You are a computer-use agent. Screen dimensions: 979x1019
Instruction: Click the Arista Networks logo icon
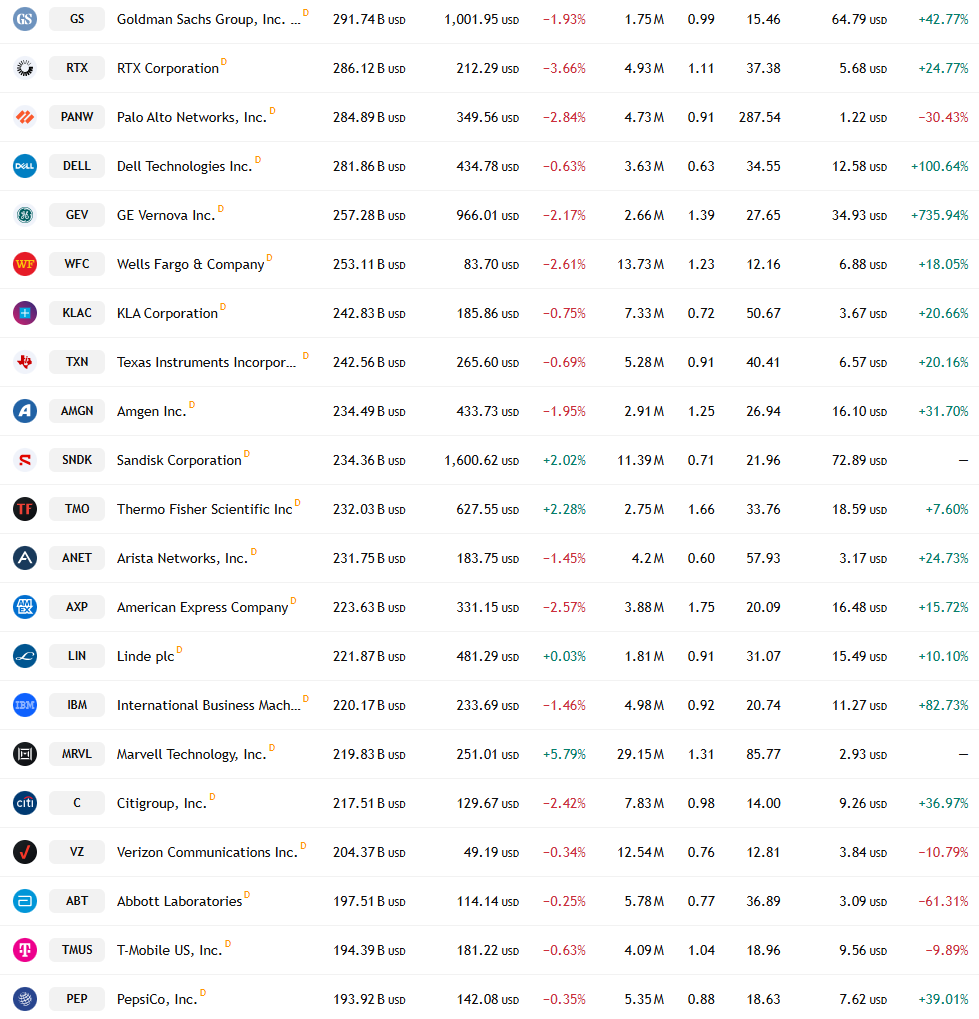pyautogui.click(x=25, y=558)
